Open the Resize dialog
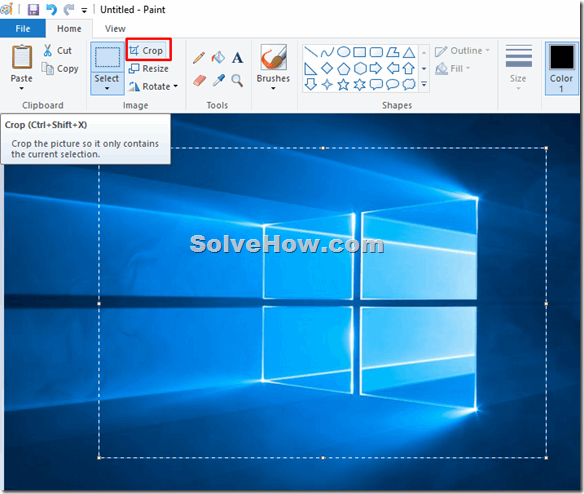The height and width of the screenshot is (494, 584). tap(148, 69)
